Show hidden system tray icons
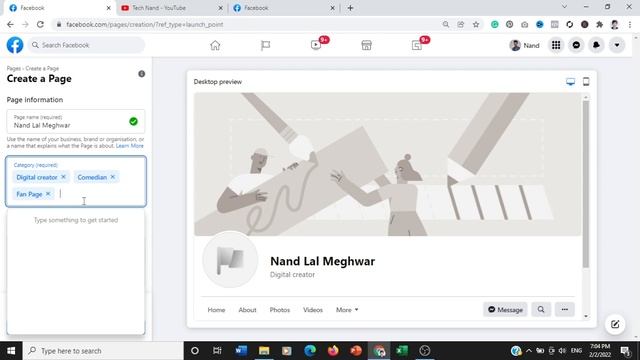Image resolution: width=640 pixels, height=360 pixels. tap(529, 351)
